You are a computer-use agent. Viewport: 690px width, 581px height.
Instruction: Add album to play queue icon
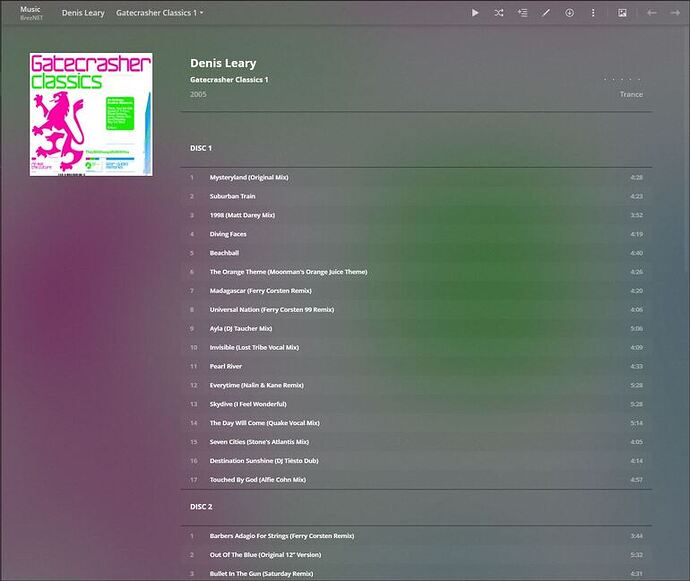pos(522,13)
